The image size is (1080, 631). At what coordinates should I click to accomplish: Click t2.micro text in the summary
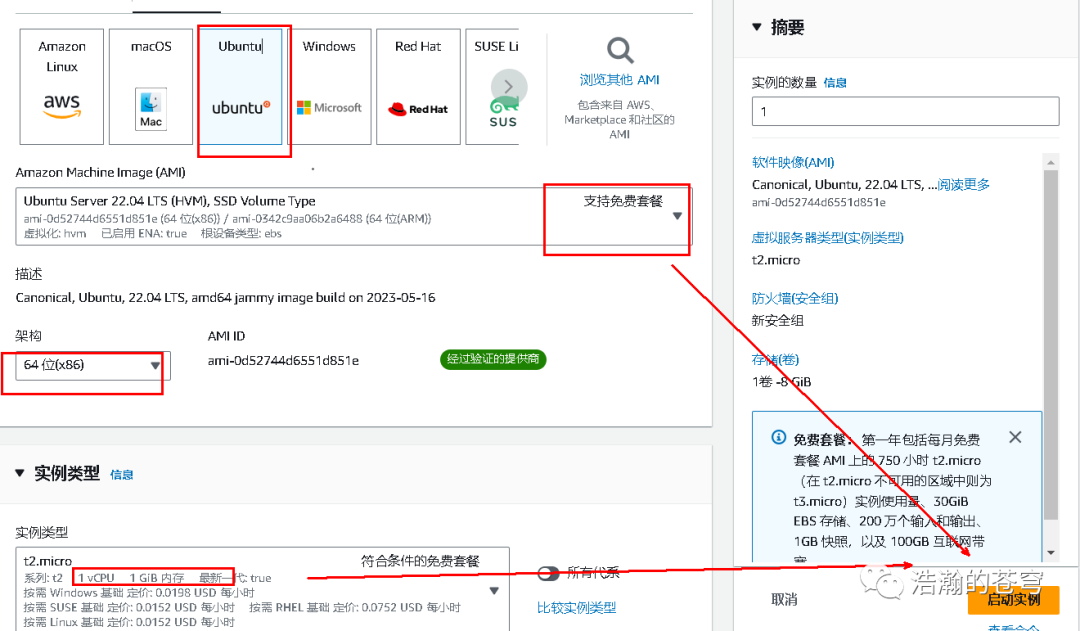click(776, 260)
